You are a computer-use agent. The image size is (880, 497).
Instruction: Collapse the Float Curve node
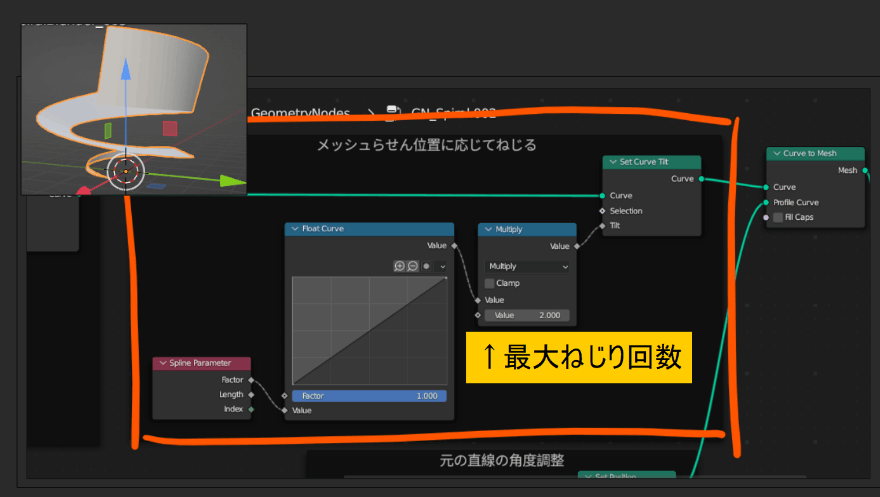pyautogui.click(x=295, y=229)
